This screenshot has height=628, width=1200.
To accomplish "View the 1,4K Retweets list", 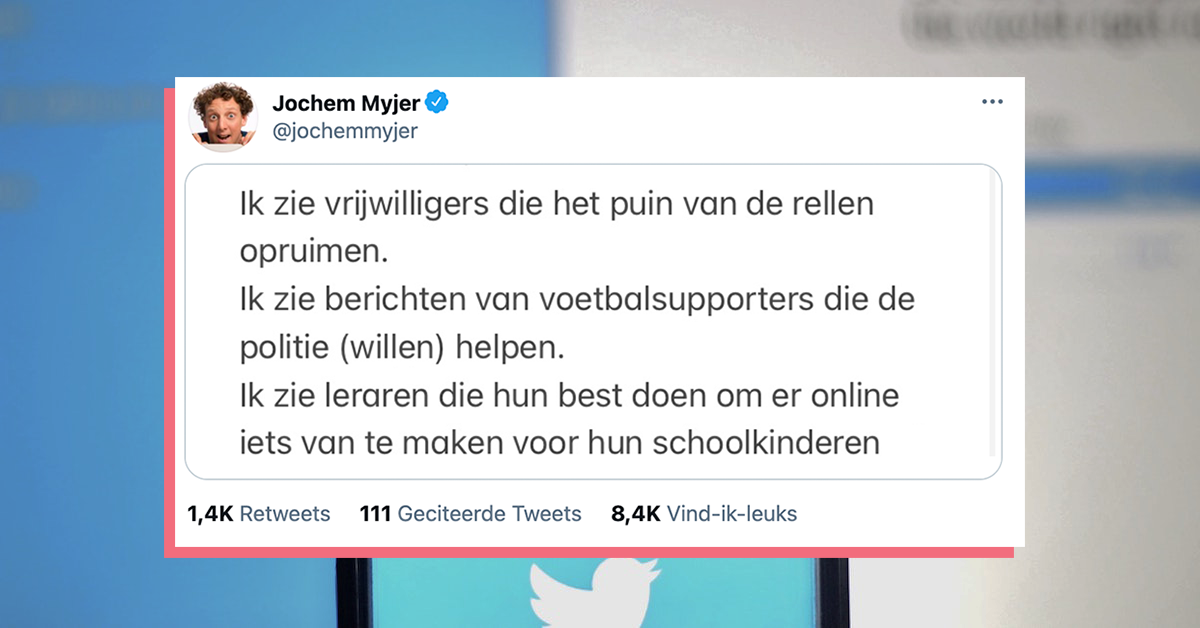I will point(258,514).
